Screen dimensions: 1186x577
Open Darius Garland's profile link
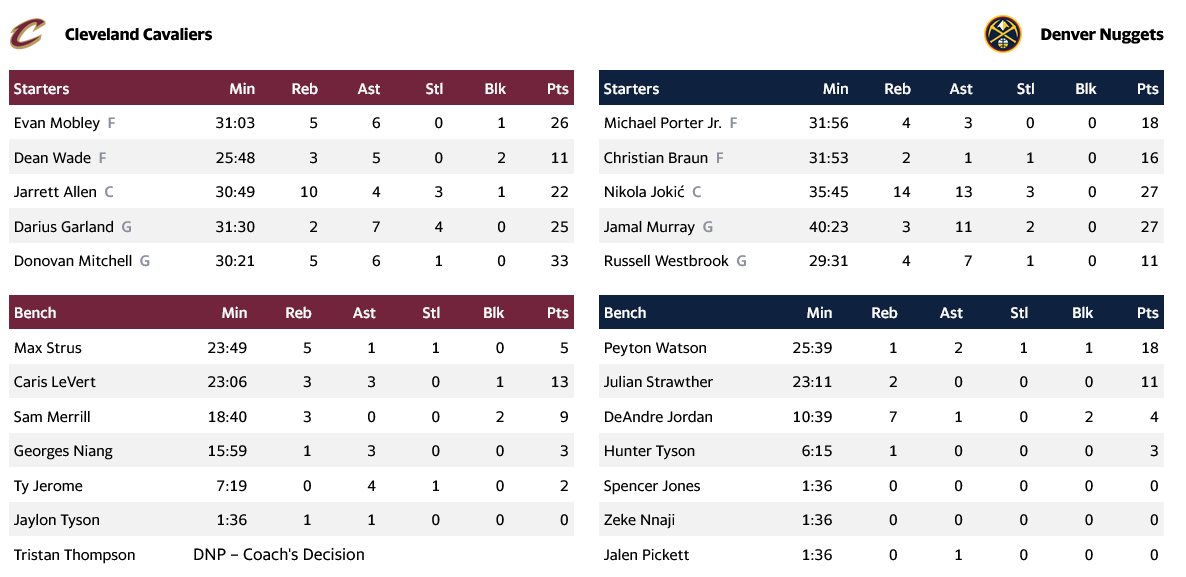(64, 227)
